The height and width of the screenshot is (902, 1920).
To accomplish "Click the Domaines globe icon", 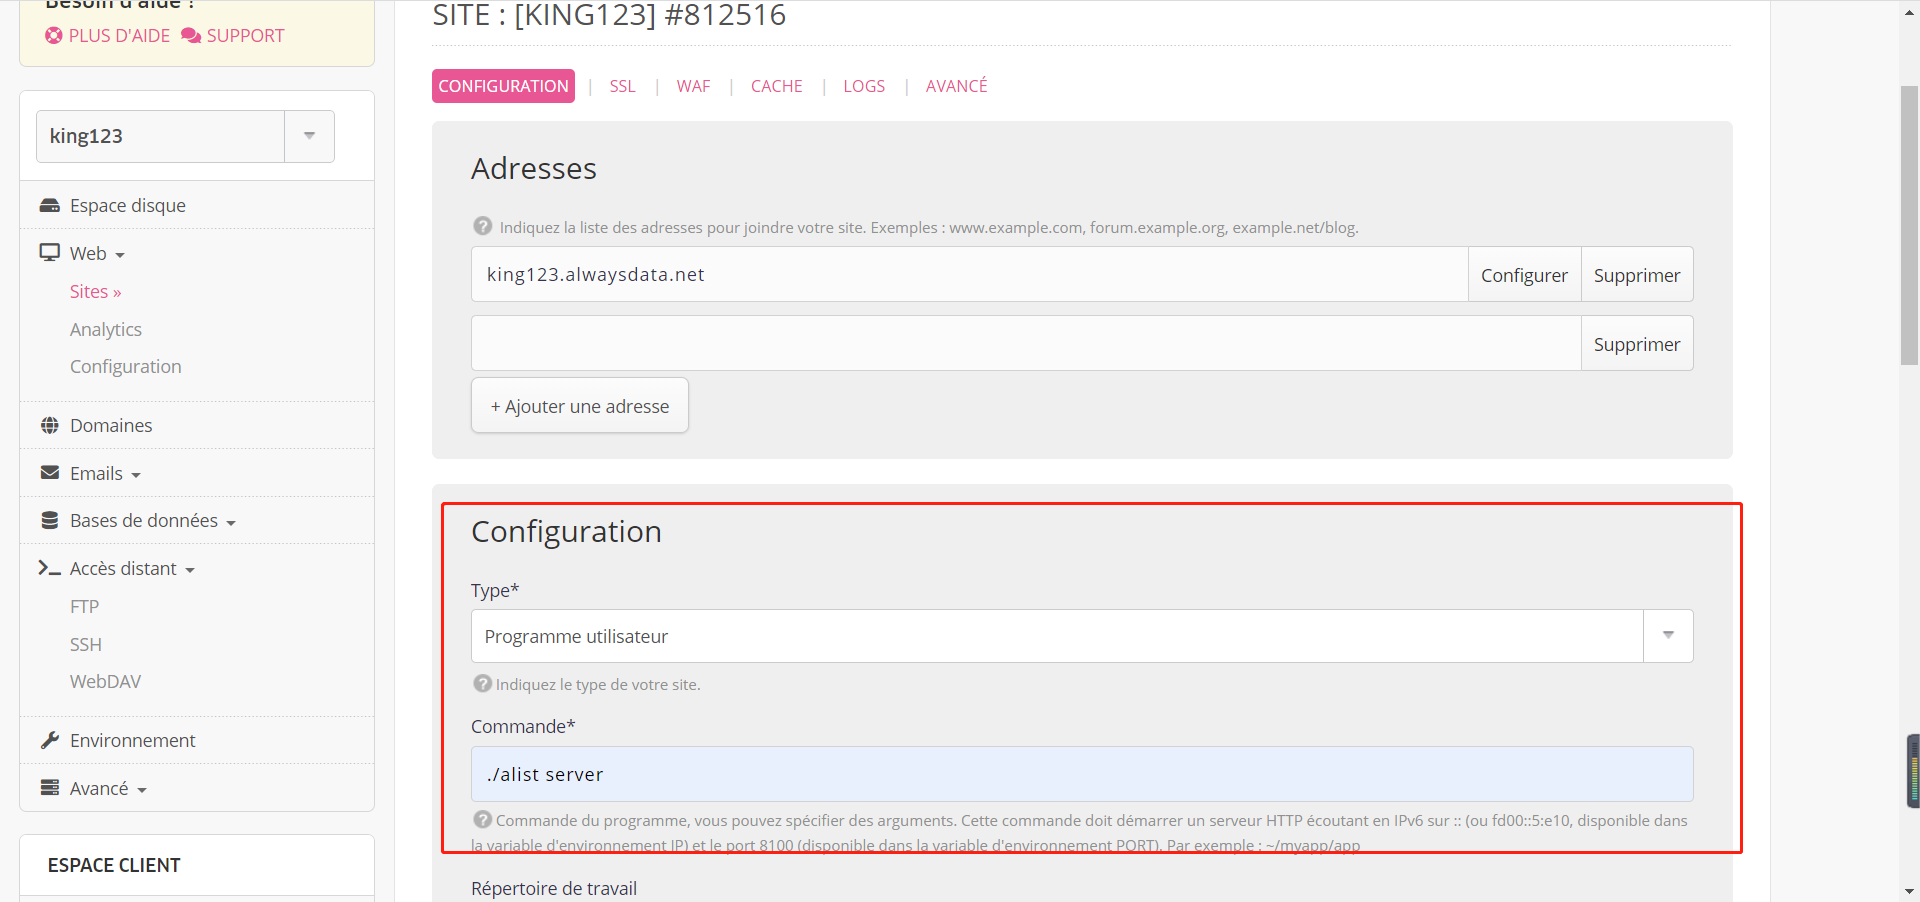I will [49, 425].
